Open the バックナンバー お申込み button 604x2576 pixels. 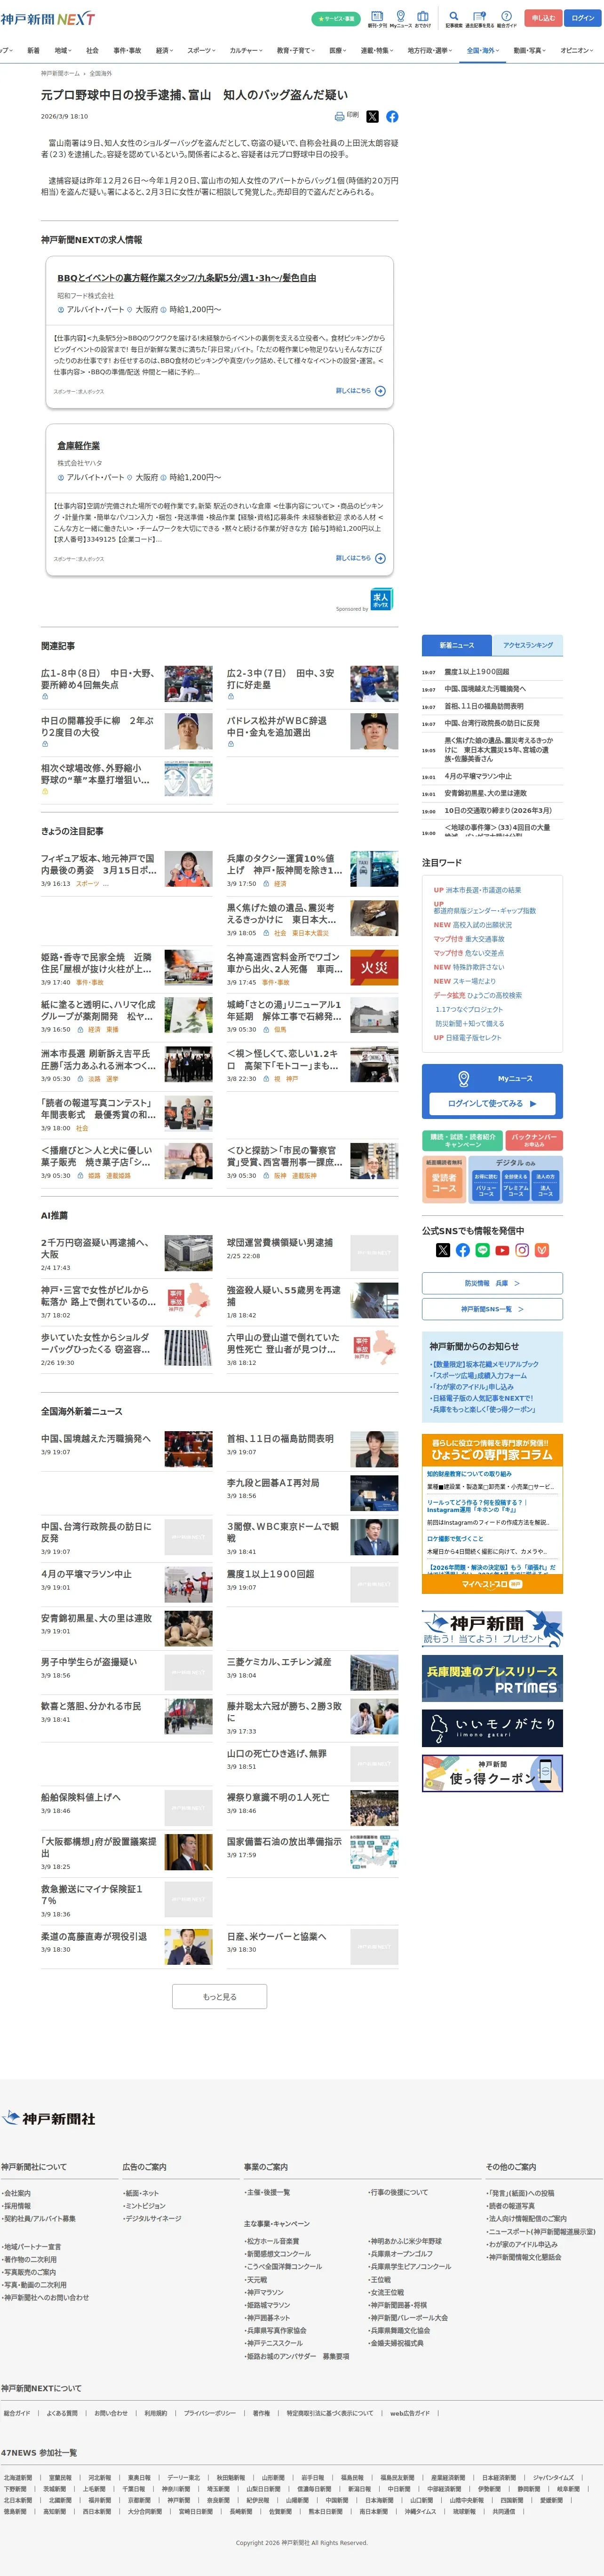point(534,1140)
